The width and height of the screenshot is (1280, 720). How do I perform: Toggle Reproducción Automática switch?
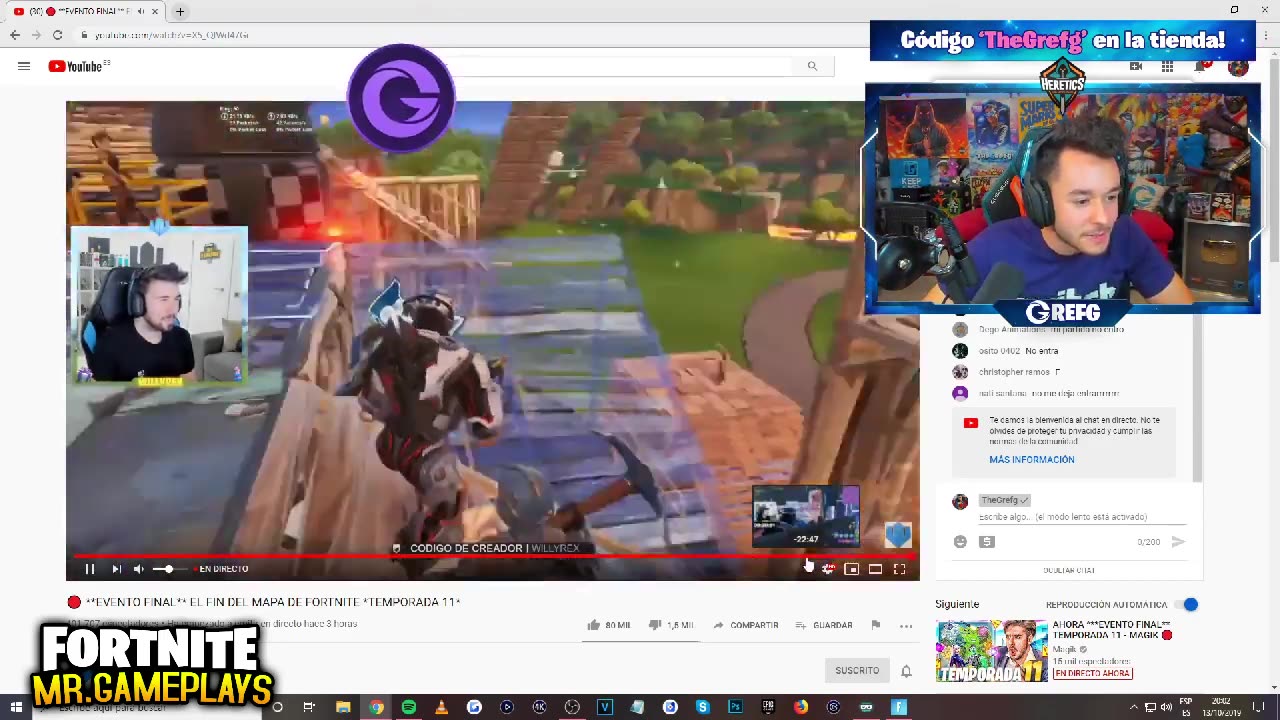point(1188,604)
